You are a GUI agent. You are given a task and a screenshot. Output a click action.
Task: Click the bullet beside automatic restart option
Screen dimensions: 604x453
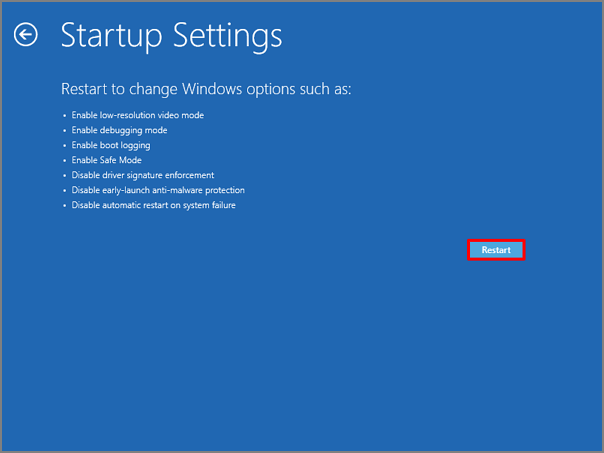[64, 205]
